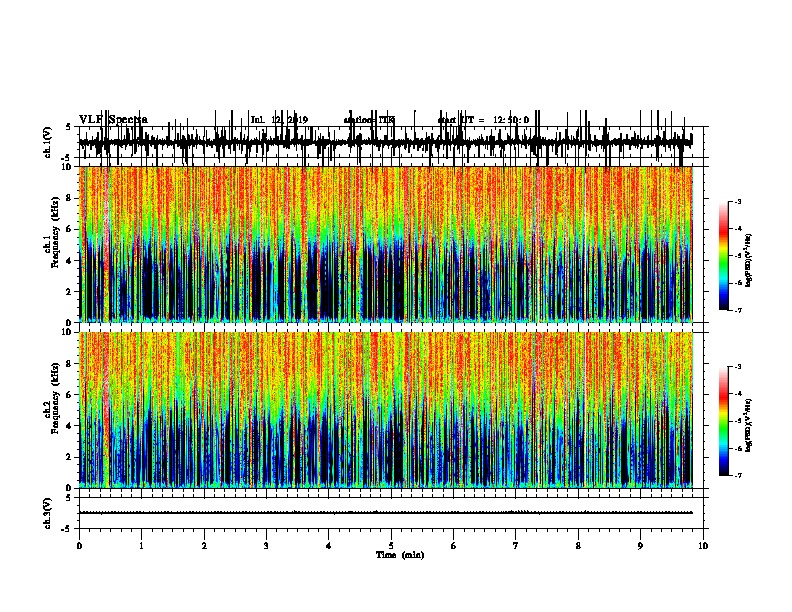Click the "ch.3(V)" axis label
Screen dimensions: 792x612
pos(47,513)
